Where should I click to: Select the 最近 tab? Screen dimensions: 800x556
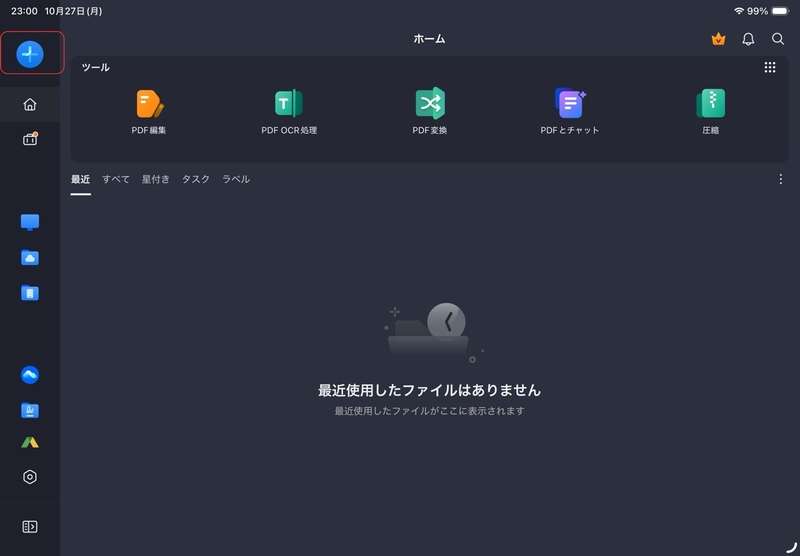81,179
